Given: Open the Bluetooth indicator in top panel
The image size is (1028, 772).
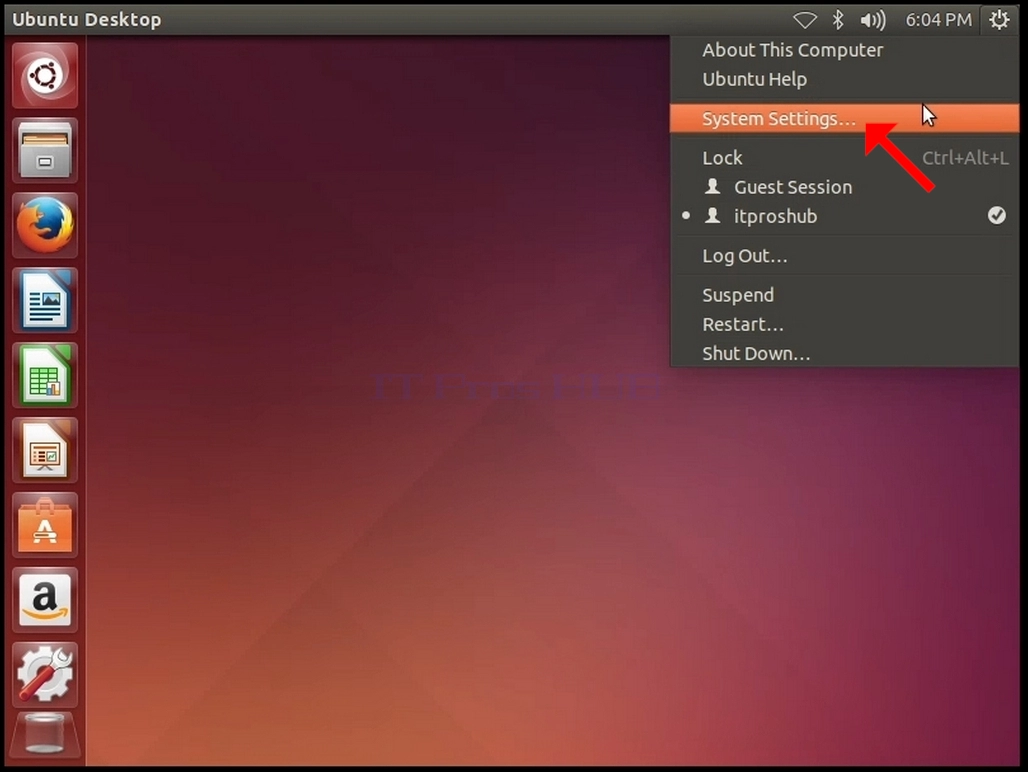Looking at the screenshot, I should pyautogui.click(x=838, y=20).
